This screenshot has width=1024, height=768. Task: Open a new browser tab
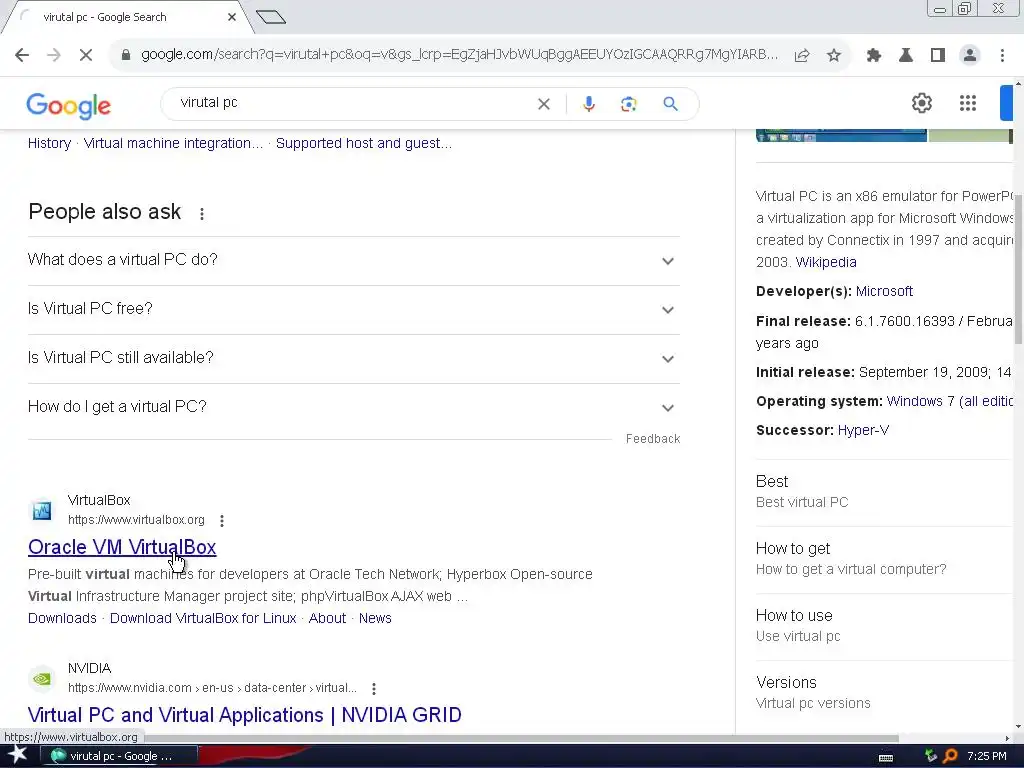coord(271,17)
